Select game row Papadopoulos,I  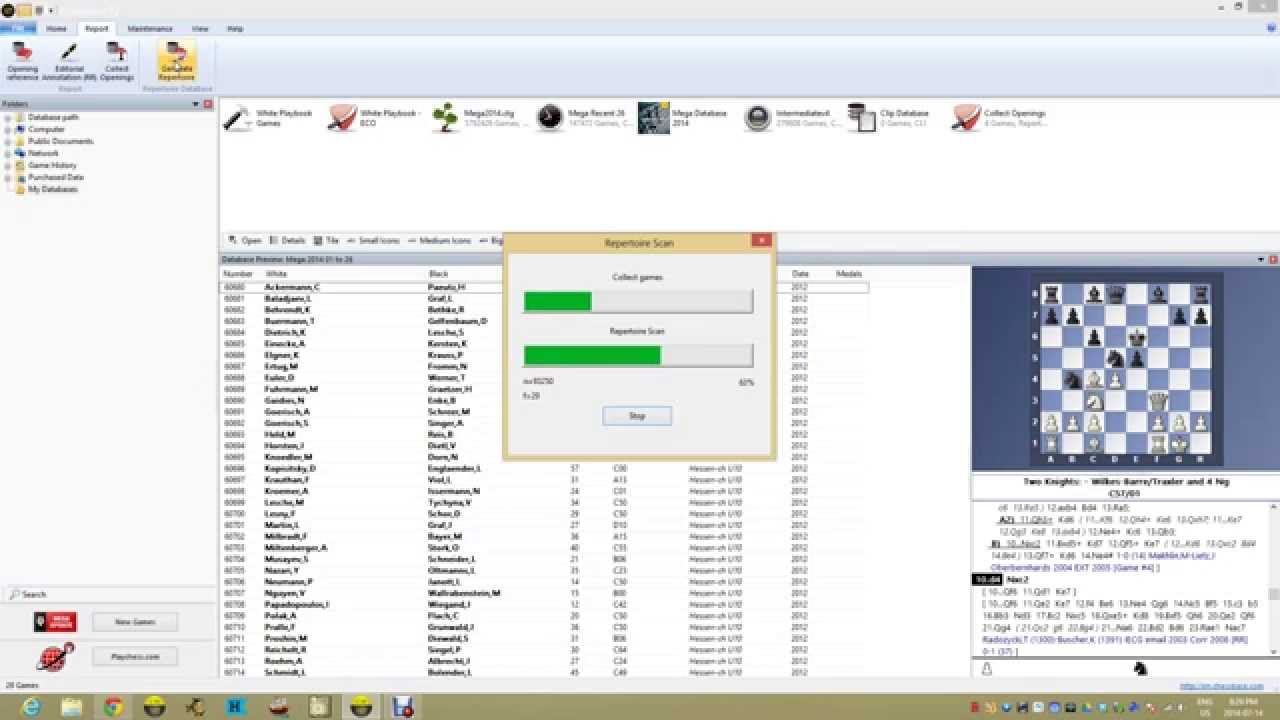[x=543, y=604]
